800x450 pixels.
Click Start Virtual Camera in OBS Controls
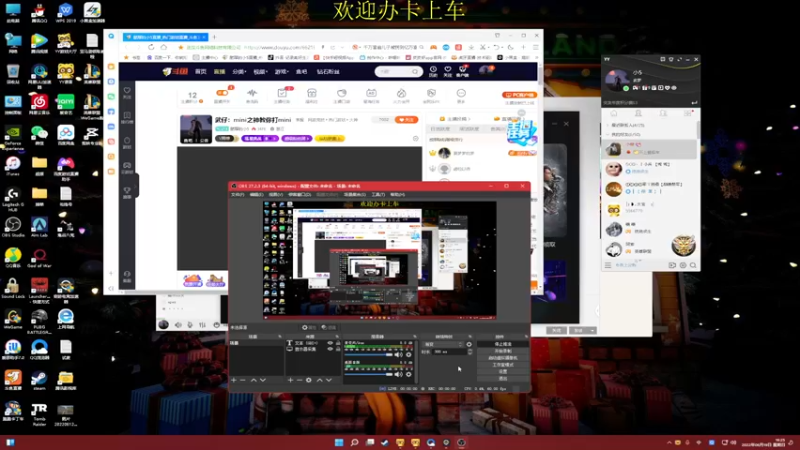(503, 358)
